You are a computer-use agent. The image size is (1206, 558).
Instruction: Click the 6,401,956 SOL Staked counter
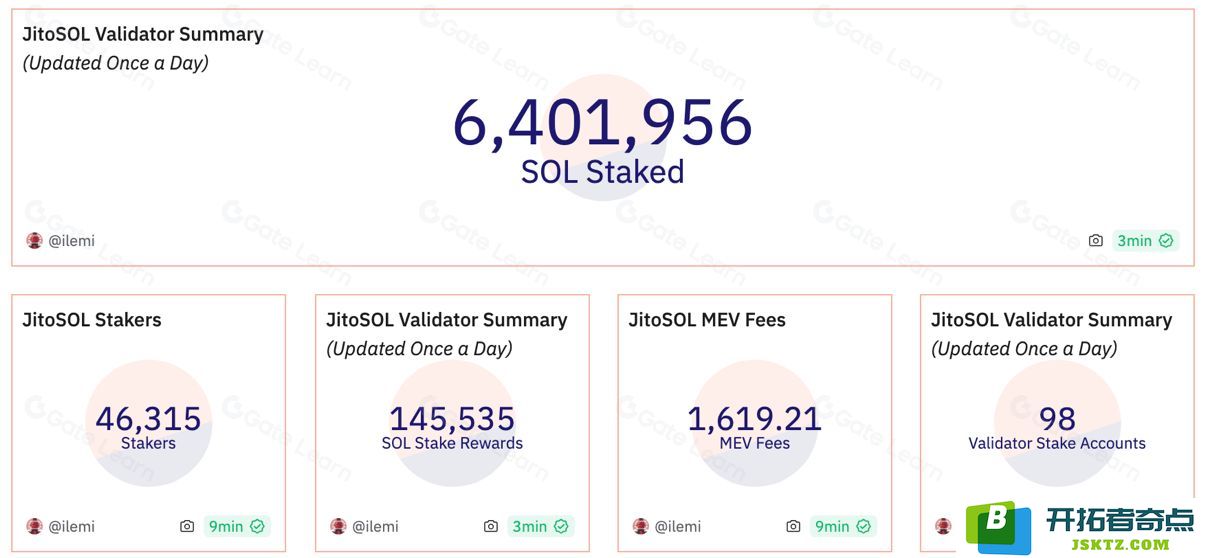click(602, 124)
